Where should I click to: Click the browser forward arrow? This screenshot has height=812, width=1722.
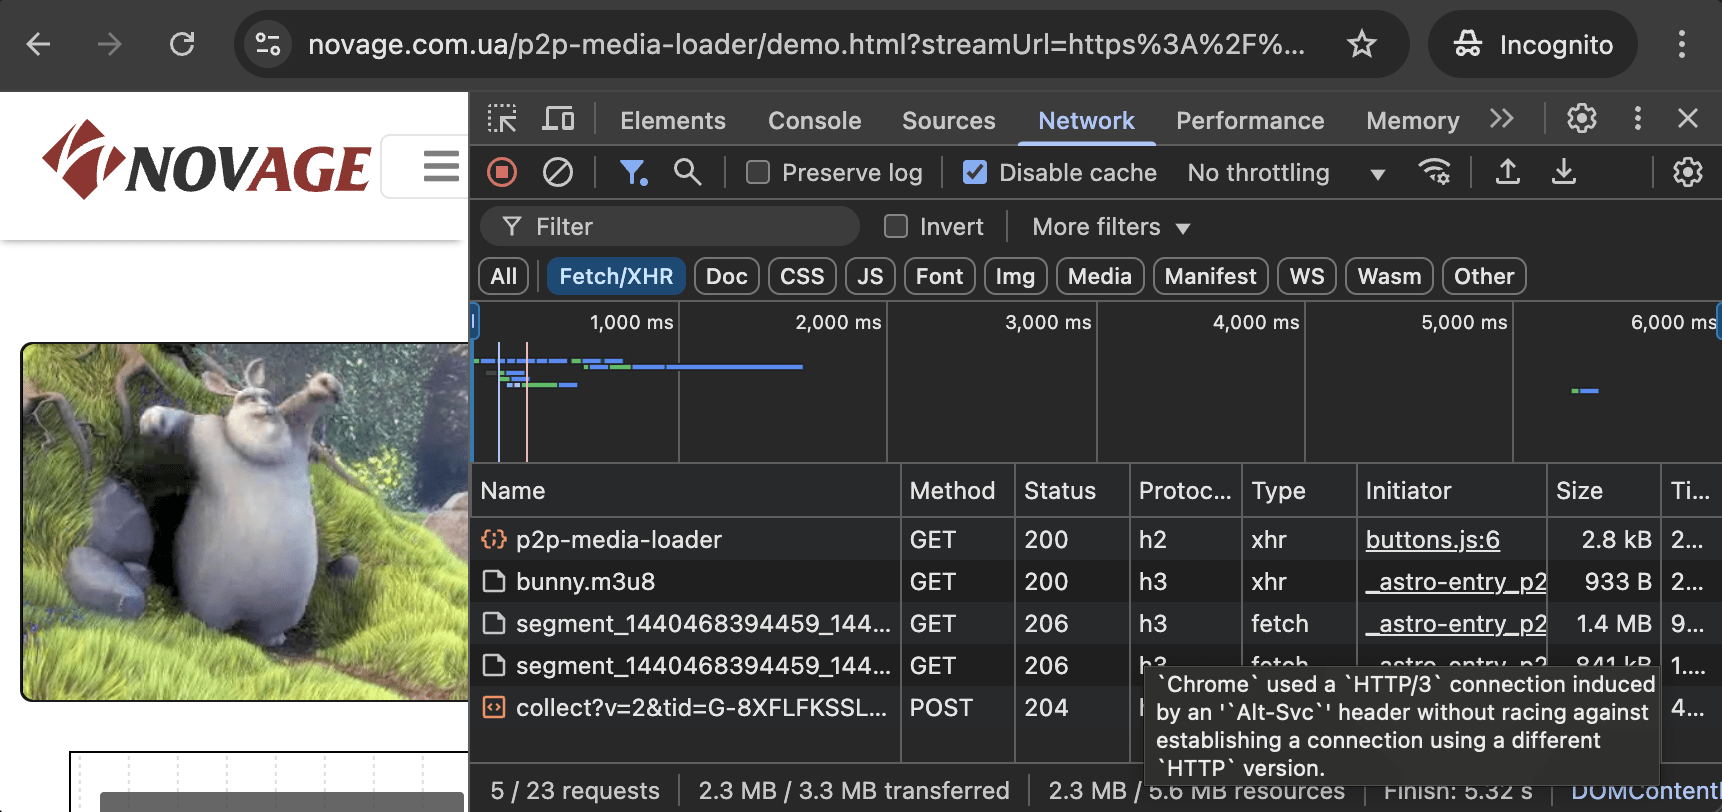(109, 44)
